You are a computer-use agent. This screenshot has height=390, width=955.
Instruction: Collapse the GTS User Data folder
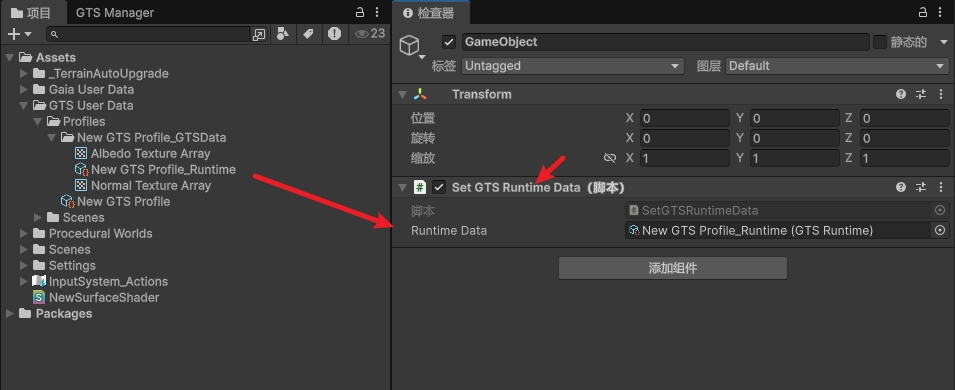point(24,105)
